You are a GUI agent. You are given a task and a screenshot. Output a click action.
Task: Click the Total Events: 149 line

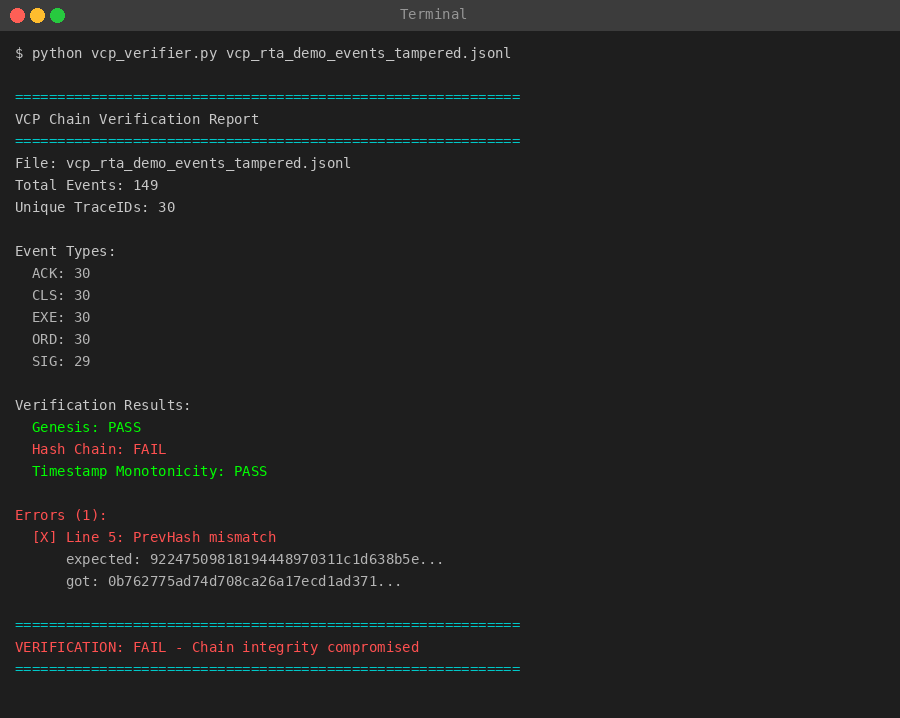(87, 185)
